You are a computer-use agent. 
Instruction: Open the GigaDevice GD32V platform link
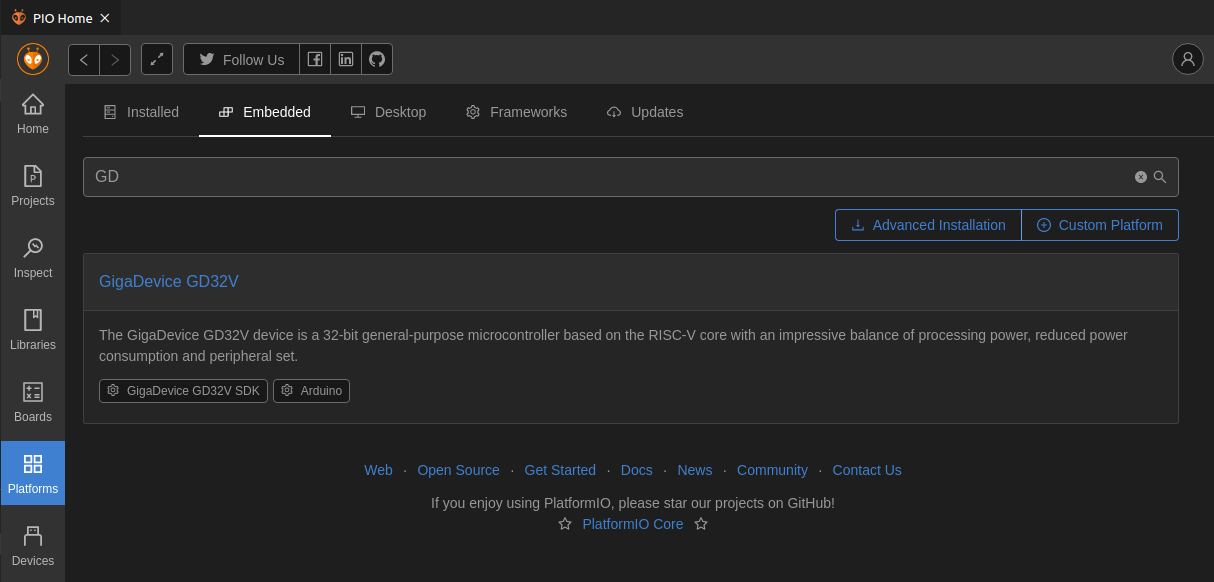[x=169, y=282]
